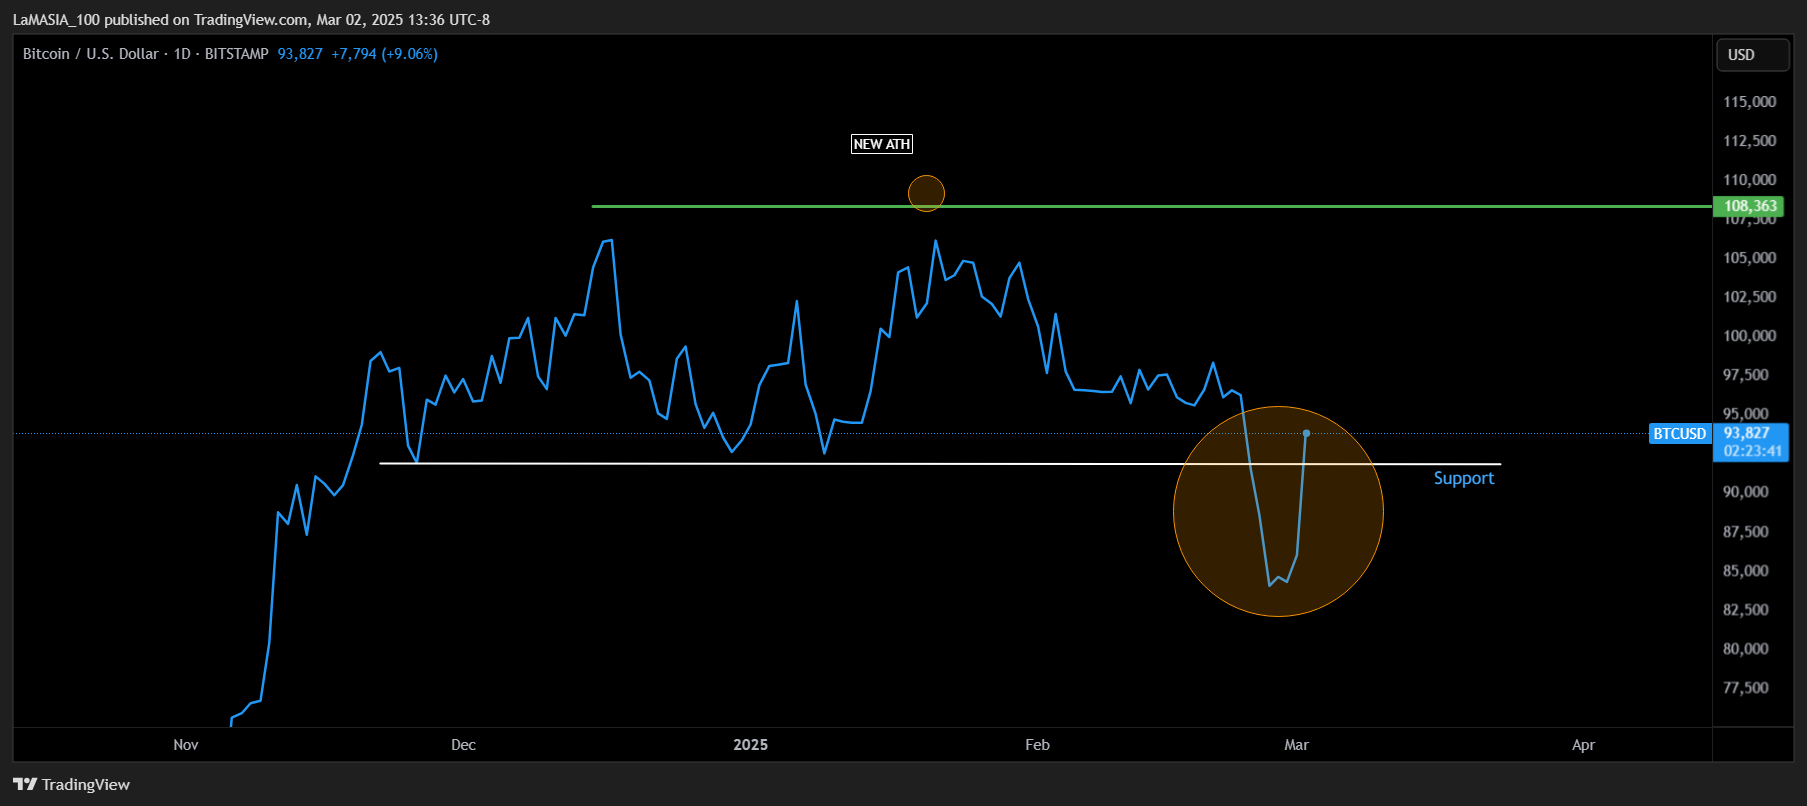Screen dimensions: 1807x806
Task: Click the 2025 label on time axis
Action: click(x=750, y=745)
